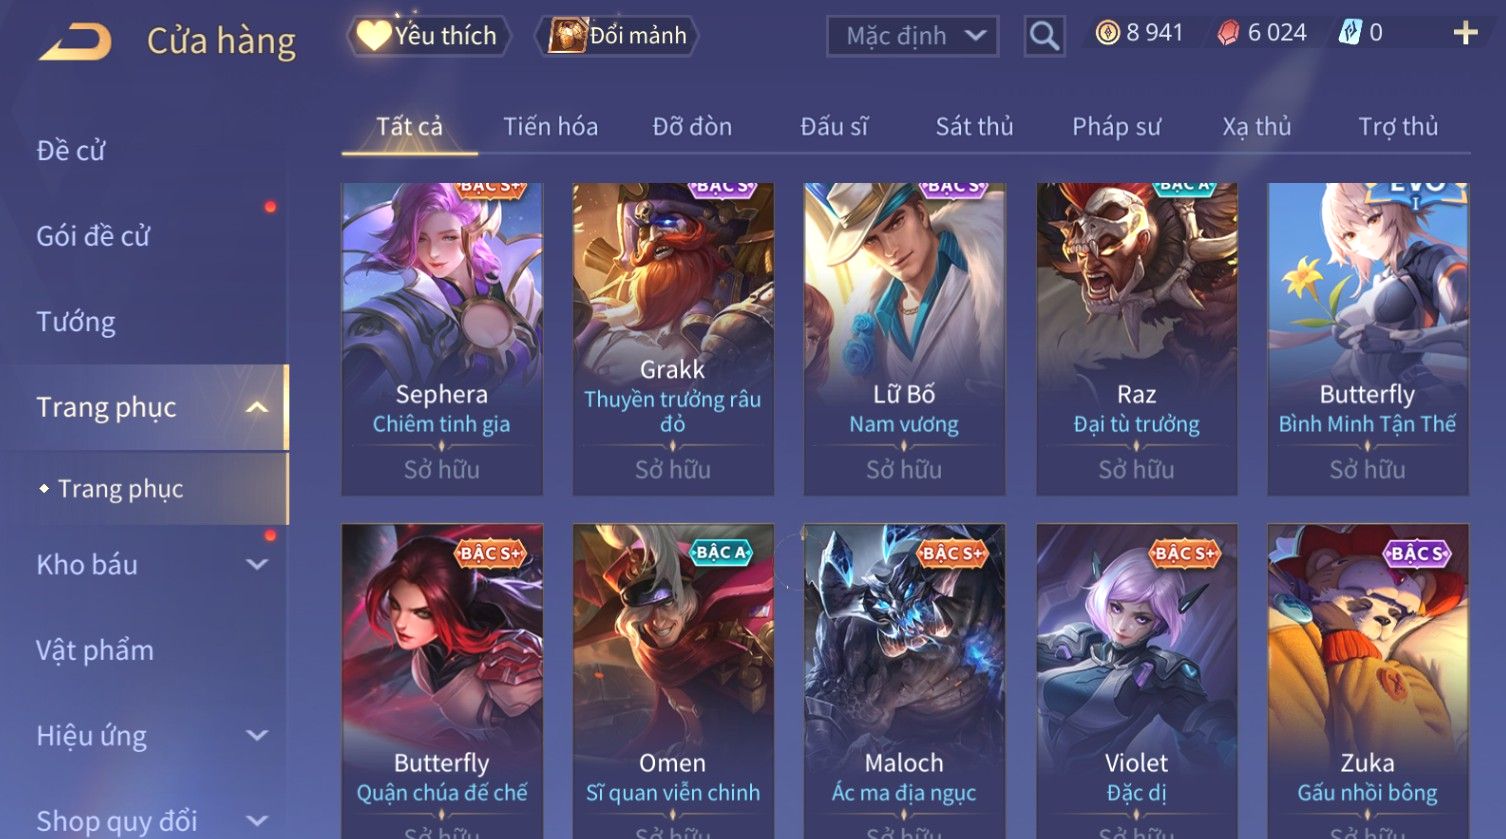Open Gói đề cử in the sidebar
Viewport: 1506px width, 839px height.
[93, 236]
